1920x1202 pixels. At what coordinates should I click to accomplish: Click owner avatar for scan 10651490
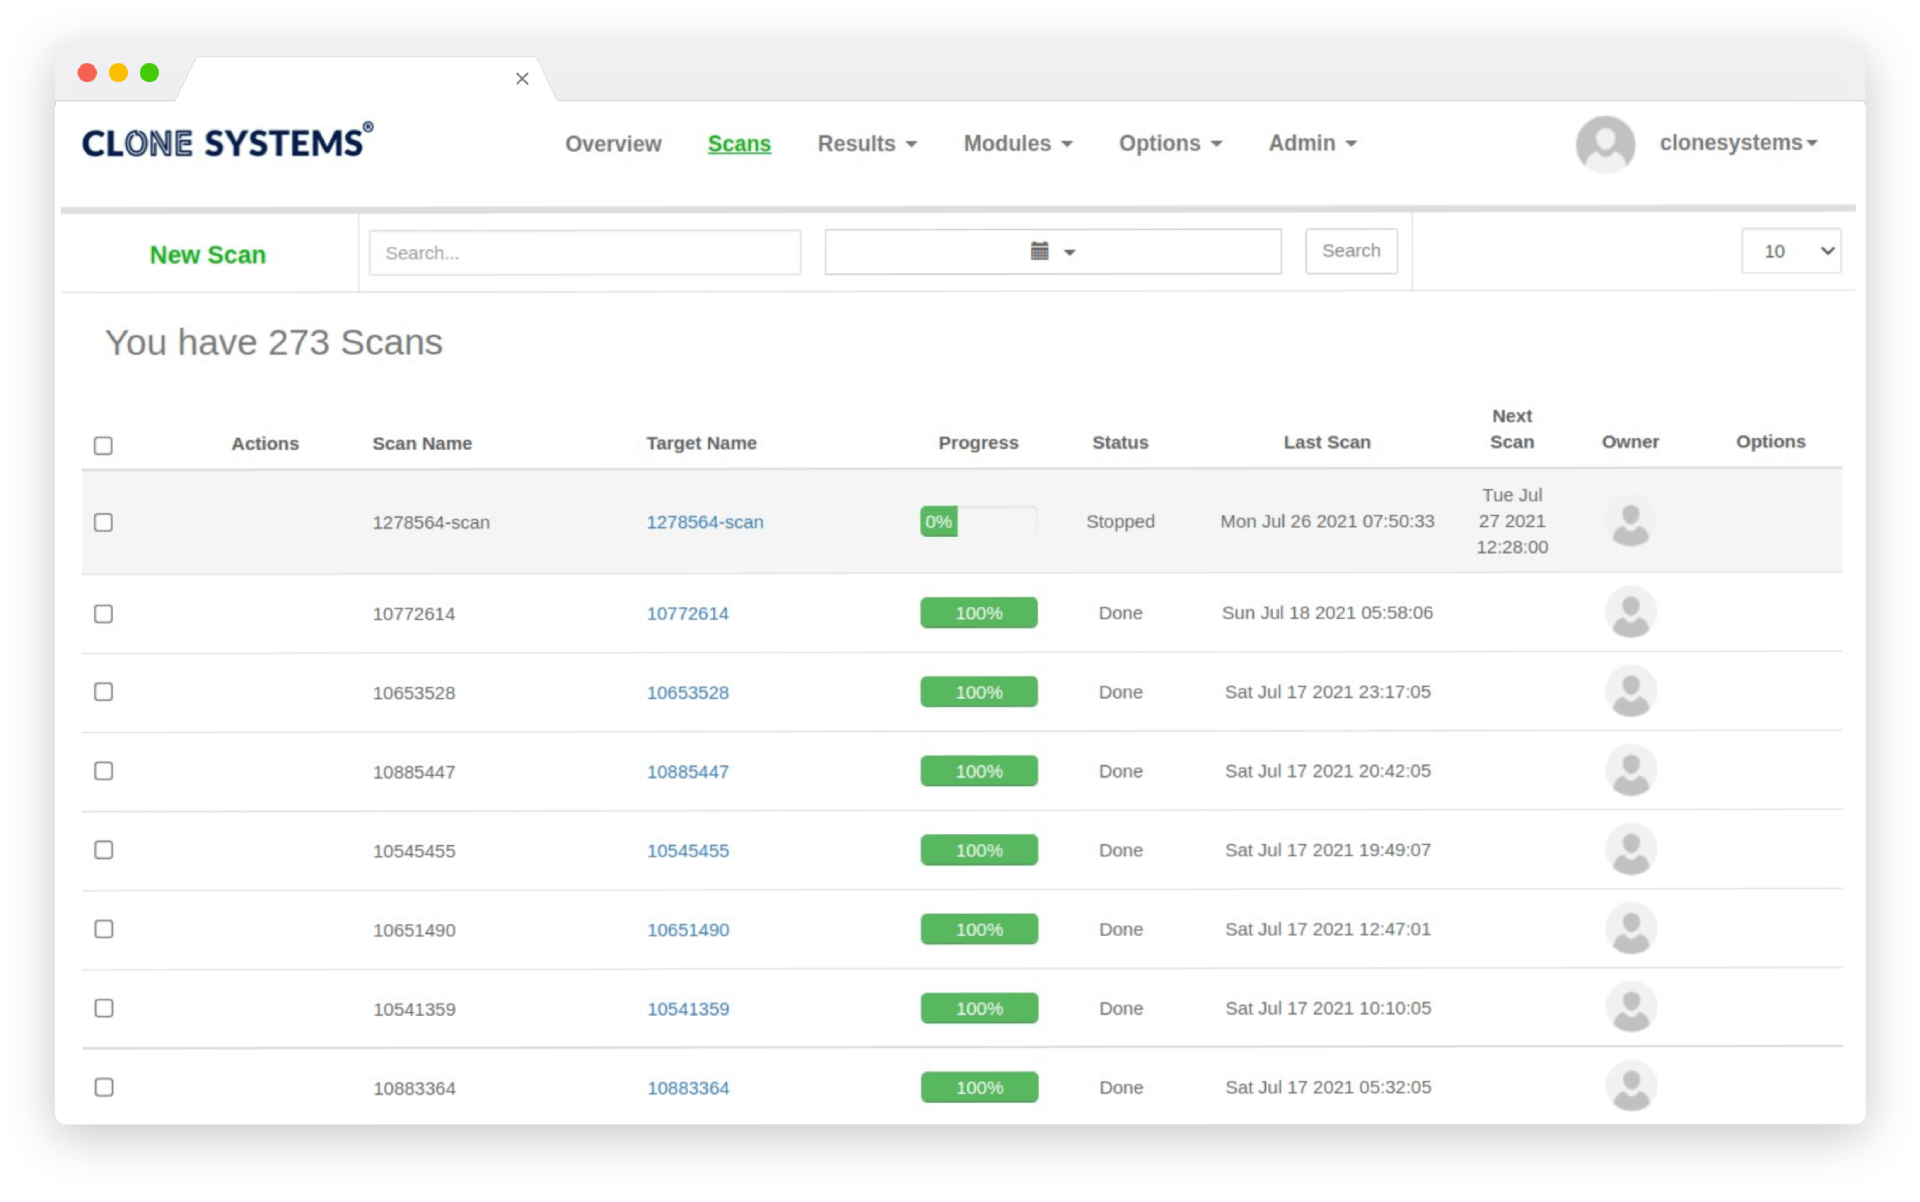1630,929
